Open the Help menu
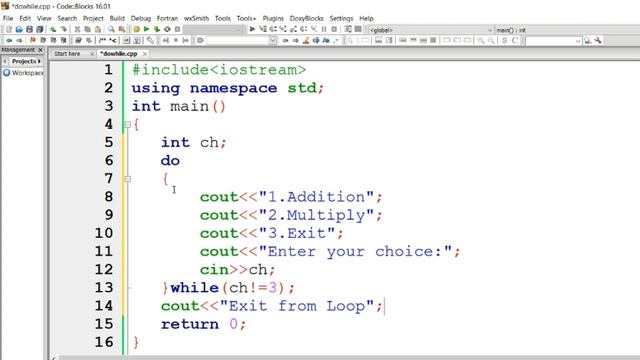Viewport: 640px width, 360px height. [366, 18]
